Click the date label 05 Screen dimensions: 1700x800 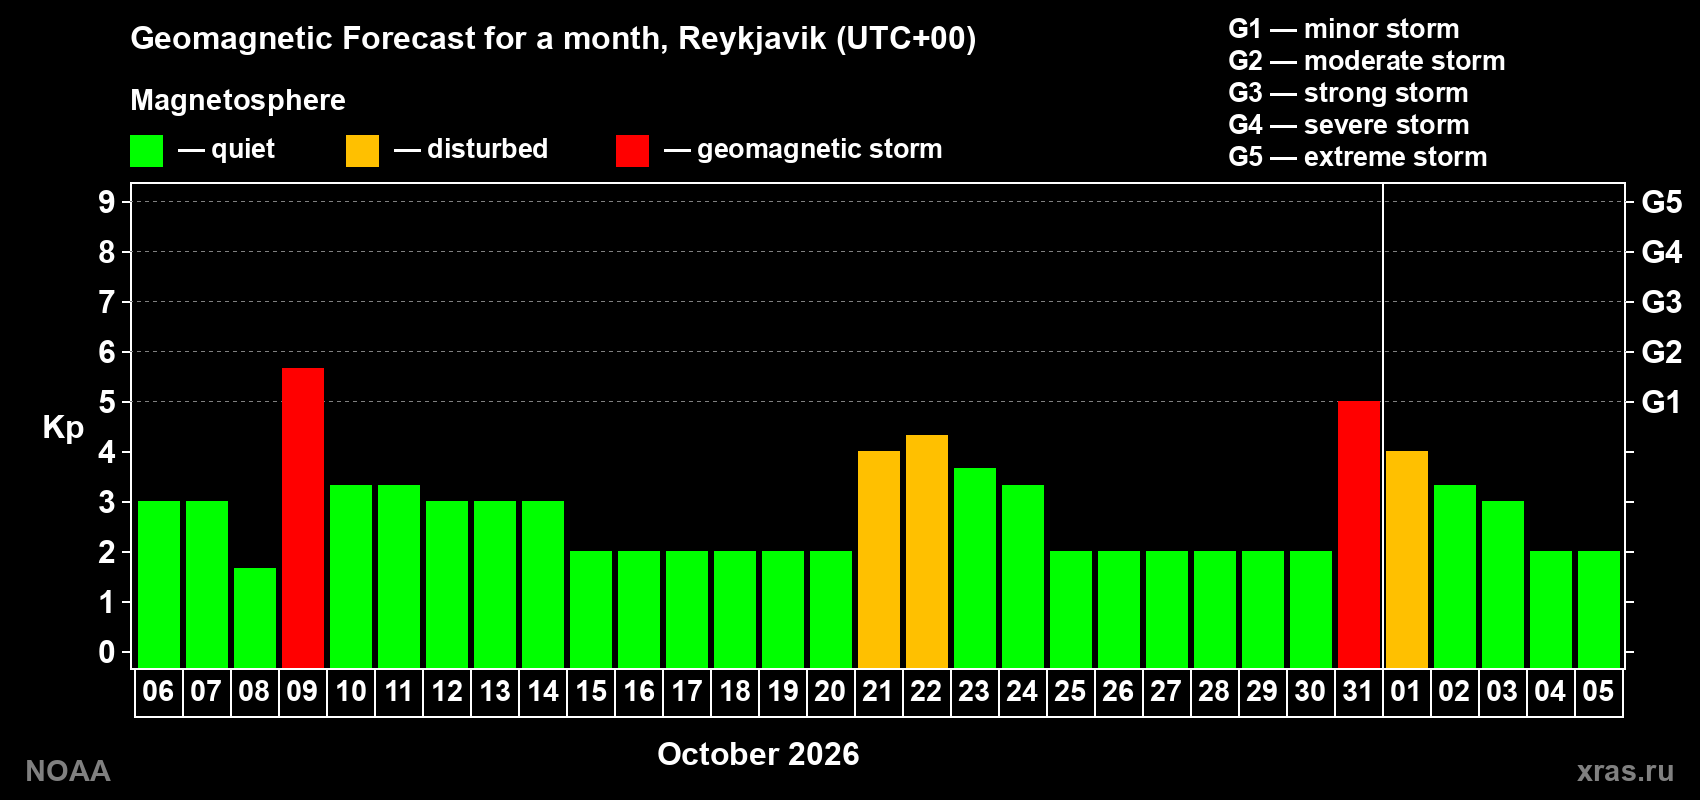coord(1598,691)
